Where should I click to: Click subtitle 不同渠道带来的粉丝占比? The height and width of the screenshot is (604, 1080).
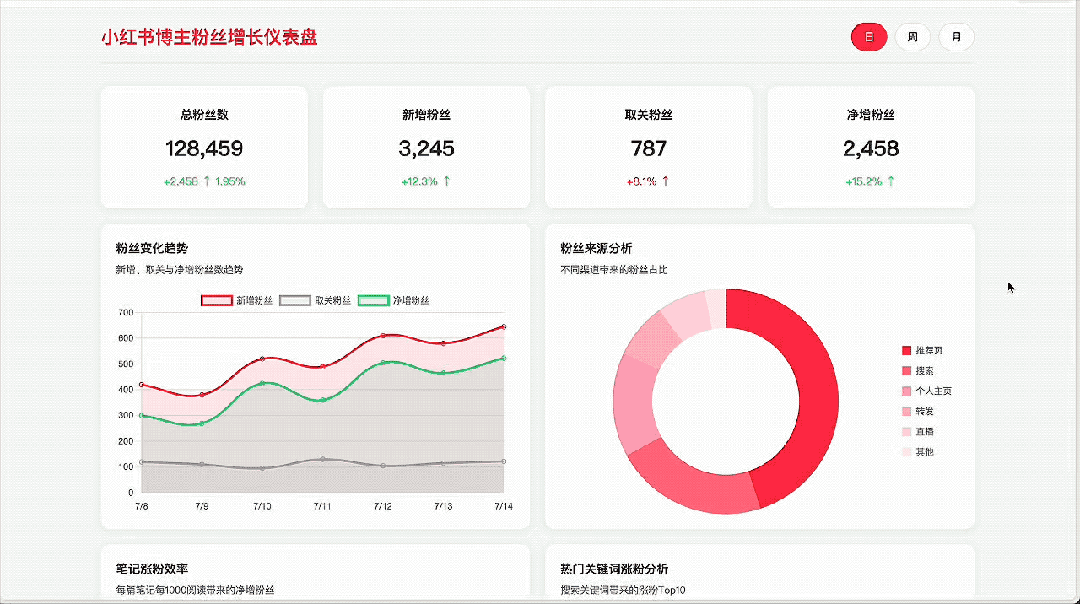pos(614,270)
